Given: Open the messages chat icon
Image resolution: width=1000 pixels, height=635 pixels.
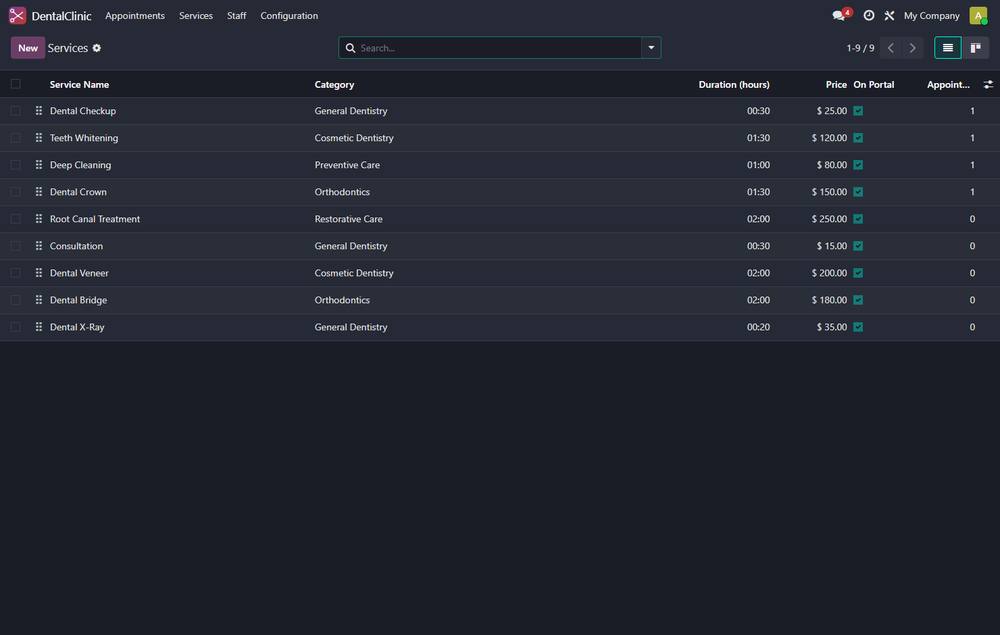Looking at the screenshot, I should pyautogui.click(x=839, y=15).
